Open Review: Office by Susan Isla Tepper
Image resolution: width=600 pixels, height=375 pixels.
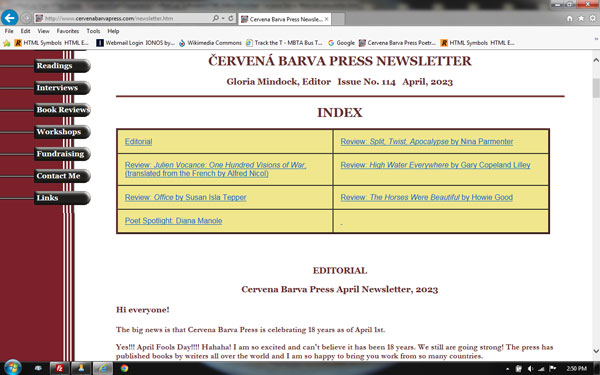coord(185,197)
